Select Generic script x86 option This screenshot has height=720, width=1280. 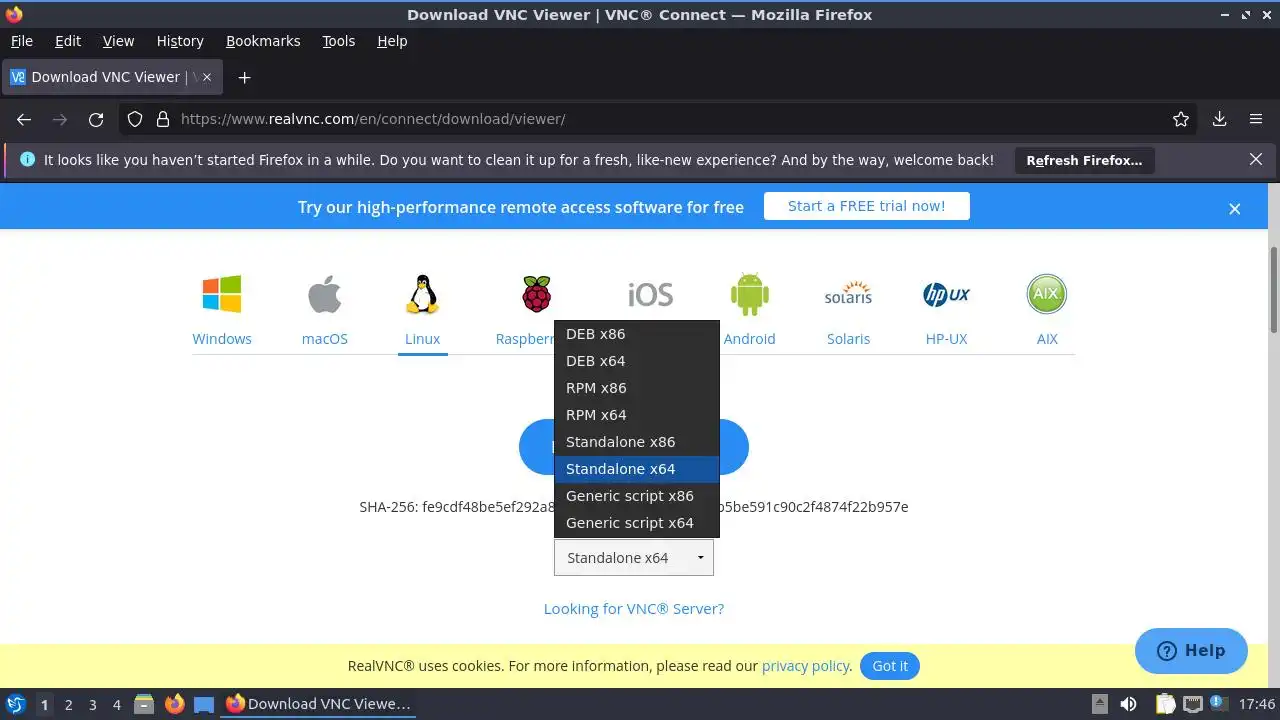pyautogui.click(x=636, y=496)
